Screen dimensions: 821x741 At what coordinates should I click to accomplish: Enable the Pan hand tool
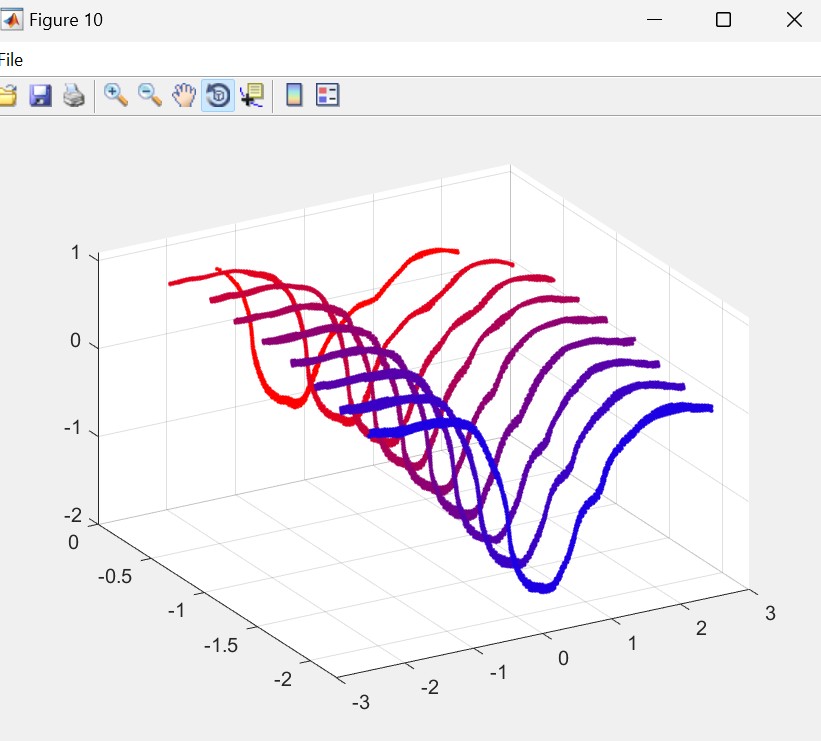coord(183,96)
